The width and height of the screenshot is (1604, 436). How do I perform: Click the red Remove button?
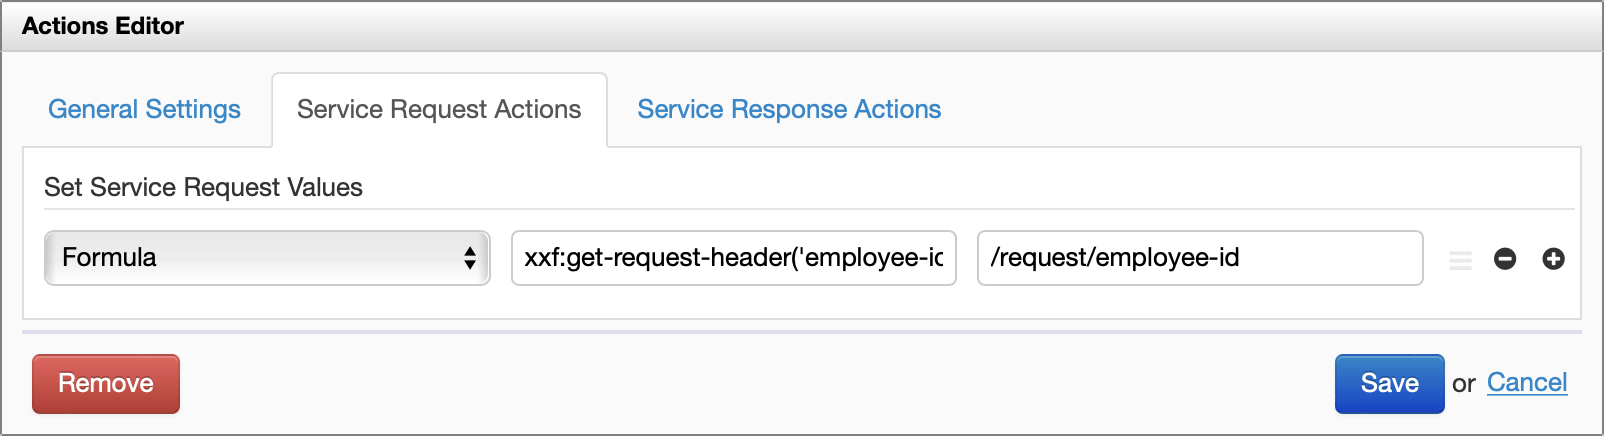(x=106, y=383)
